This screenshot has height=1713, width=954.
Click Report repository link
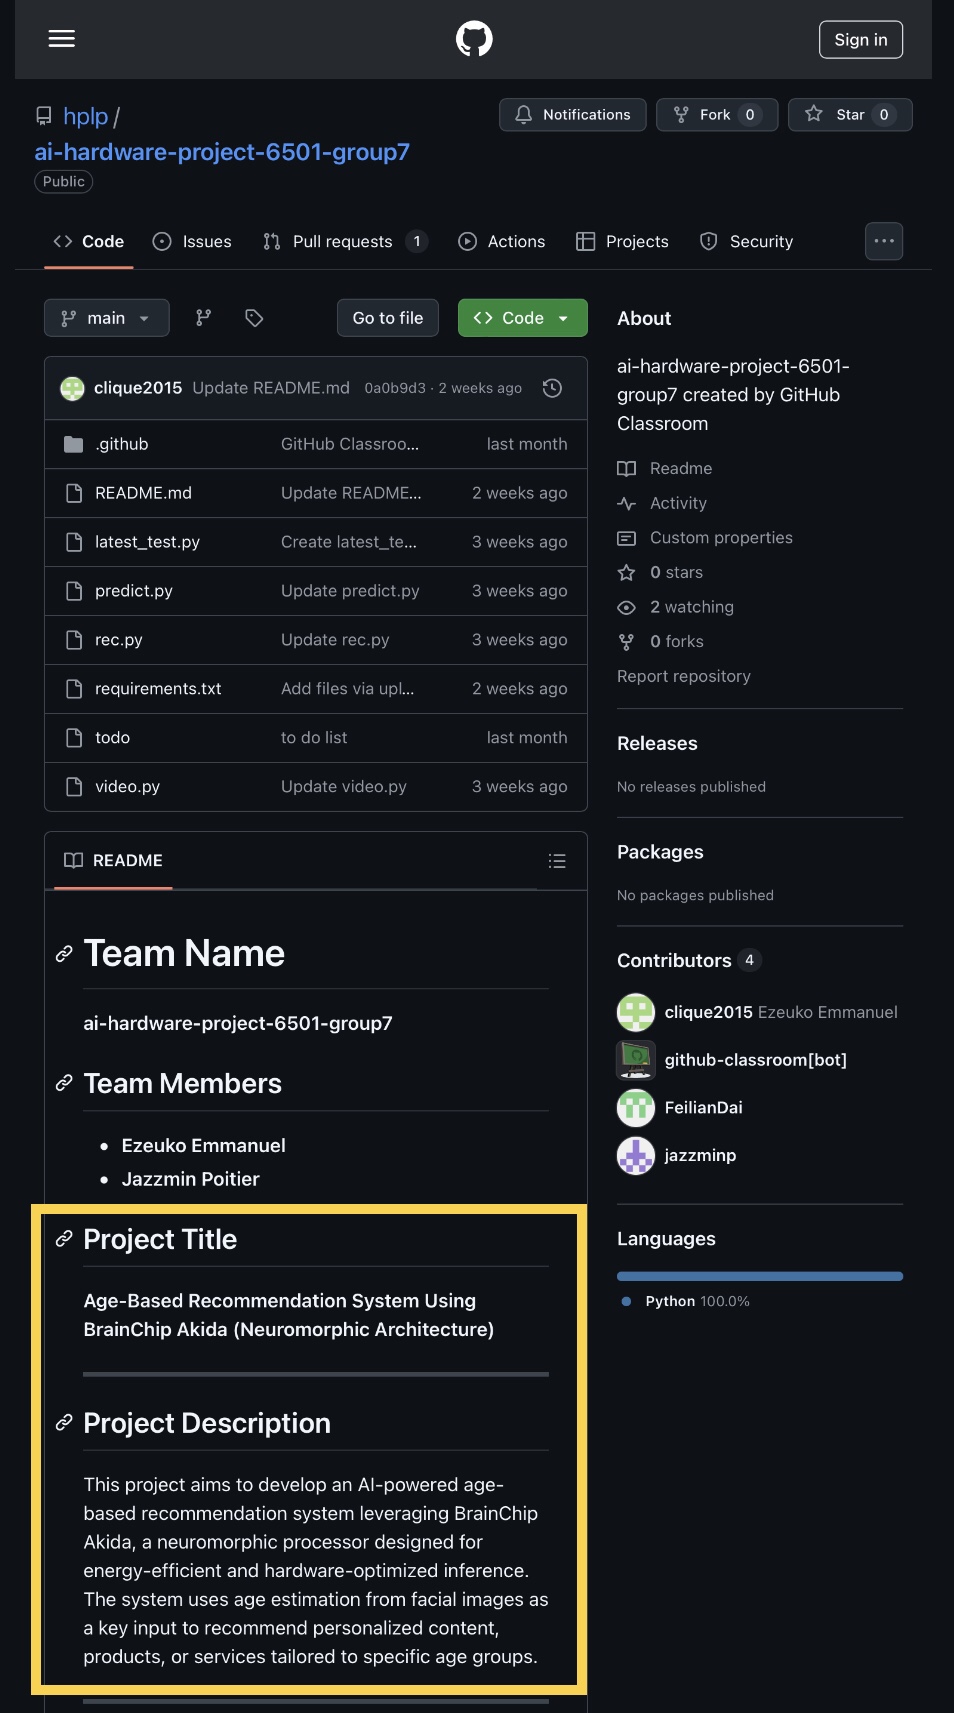[684, 677]
